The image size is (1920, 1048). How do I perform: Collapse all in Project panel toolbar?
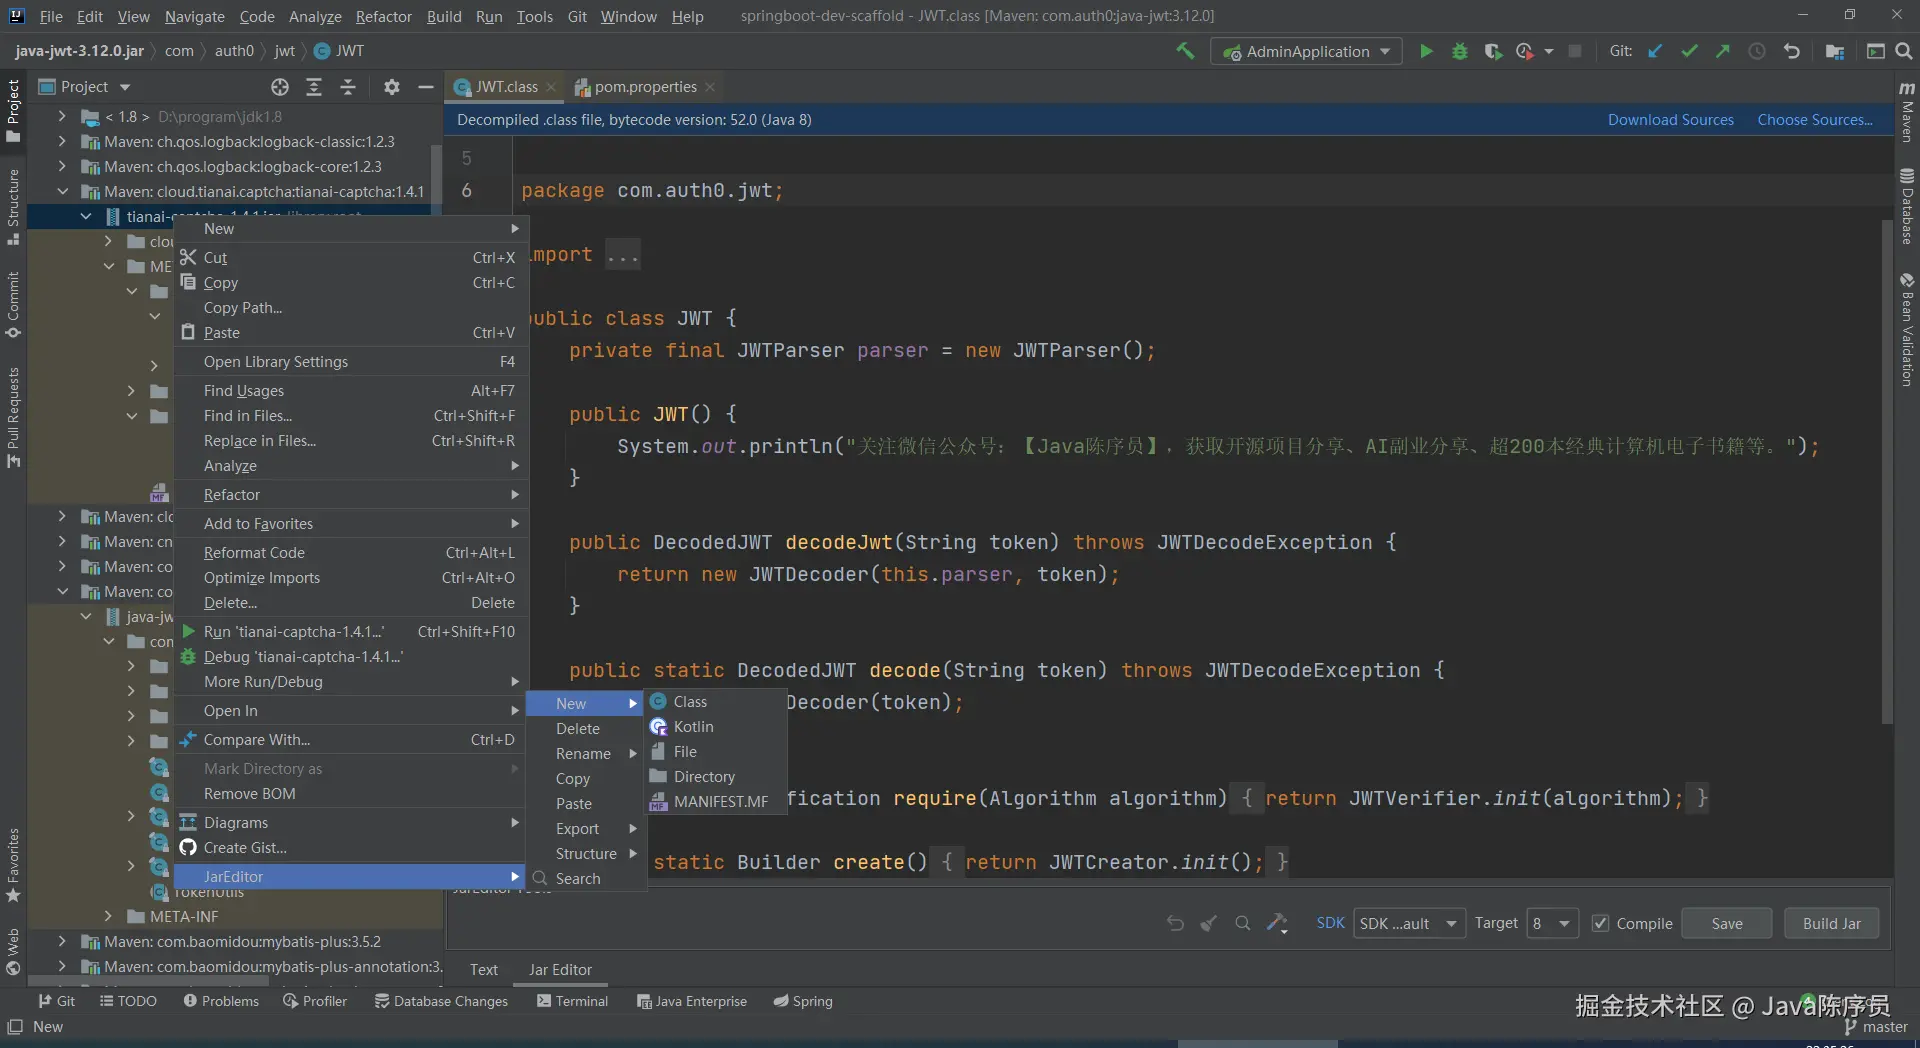point(347,87)
